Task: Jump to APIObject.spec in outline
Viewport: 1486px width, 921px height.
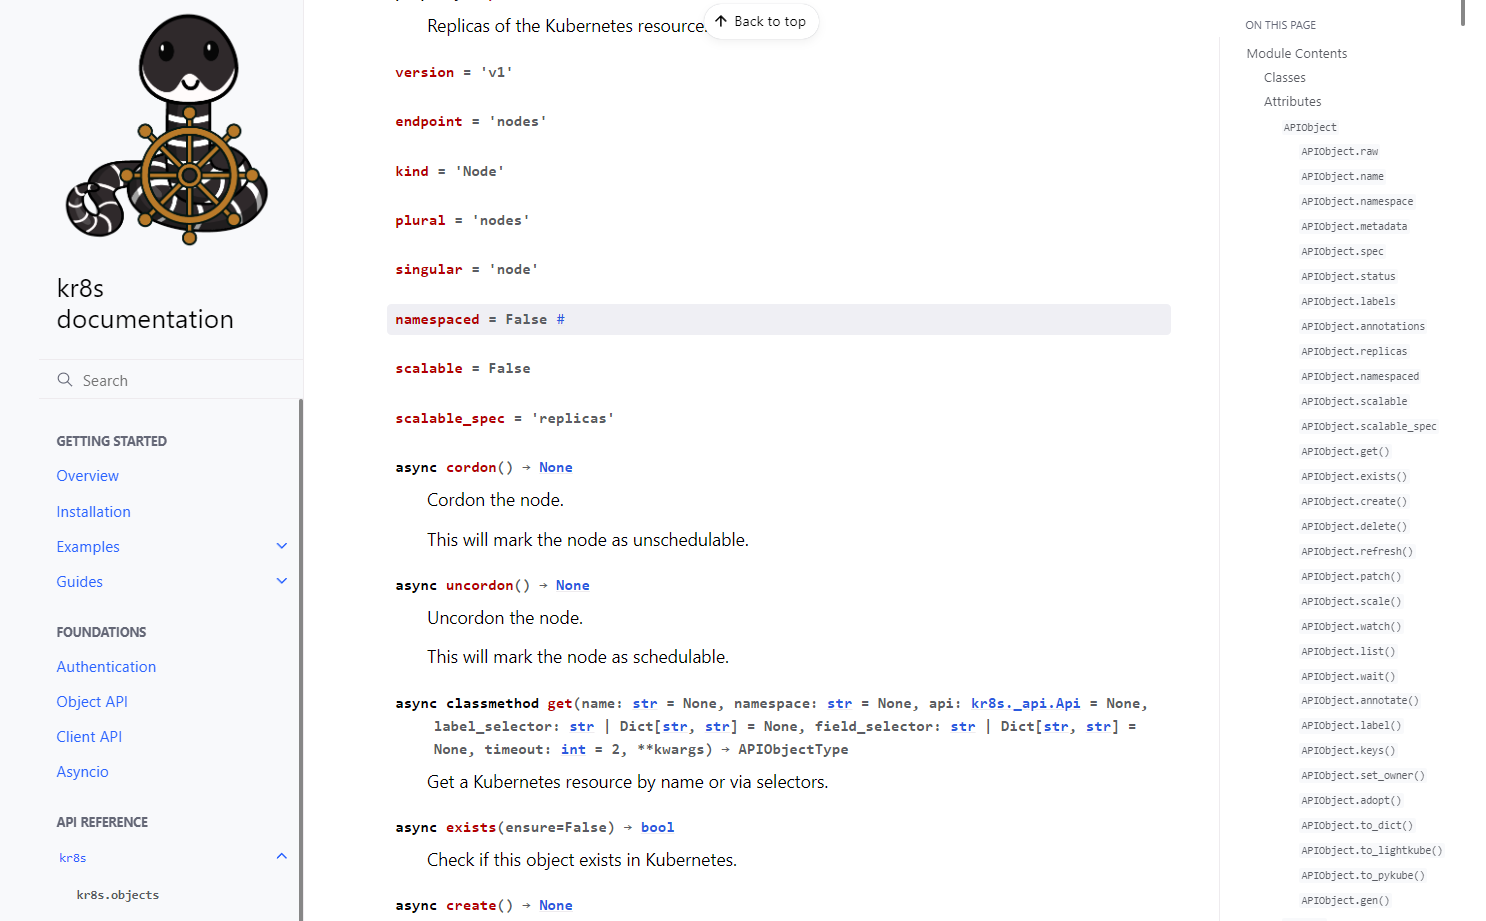Action: point(1343,252)
